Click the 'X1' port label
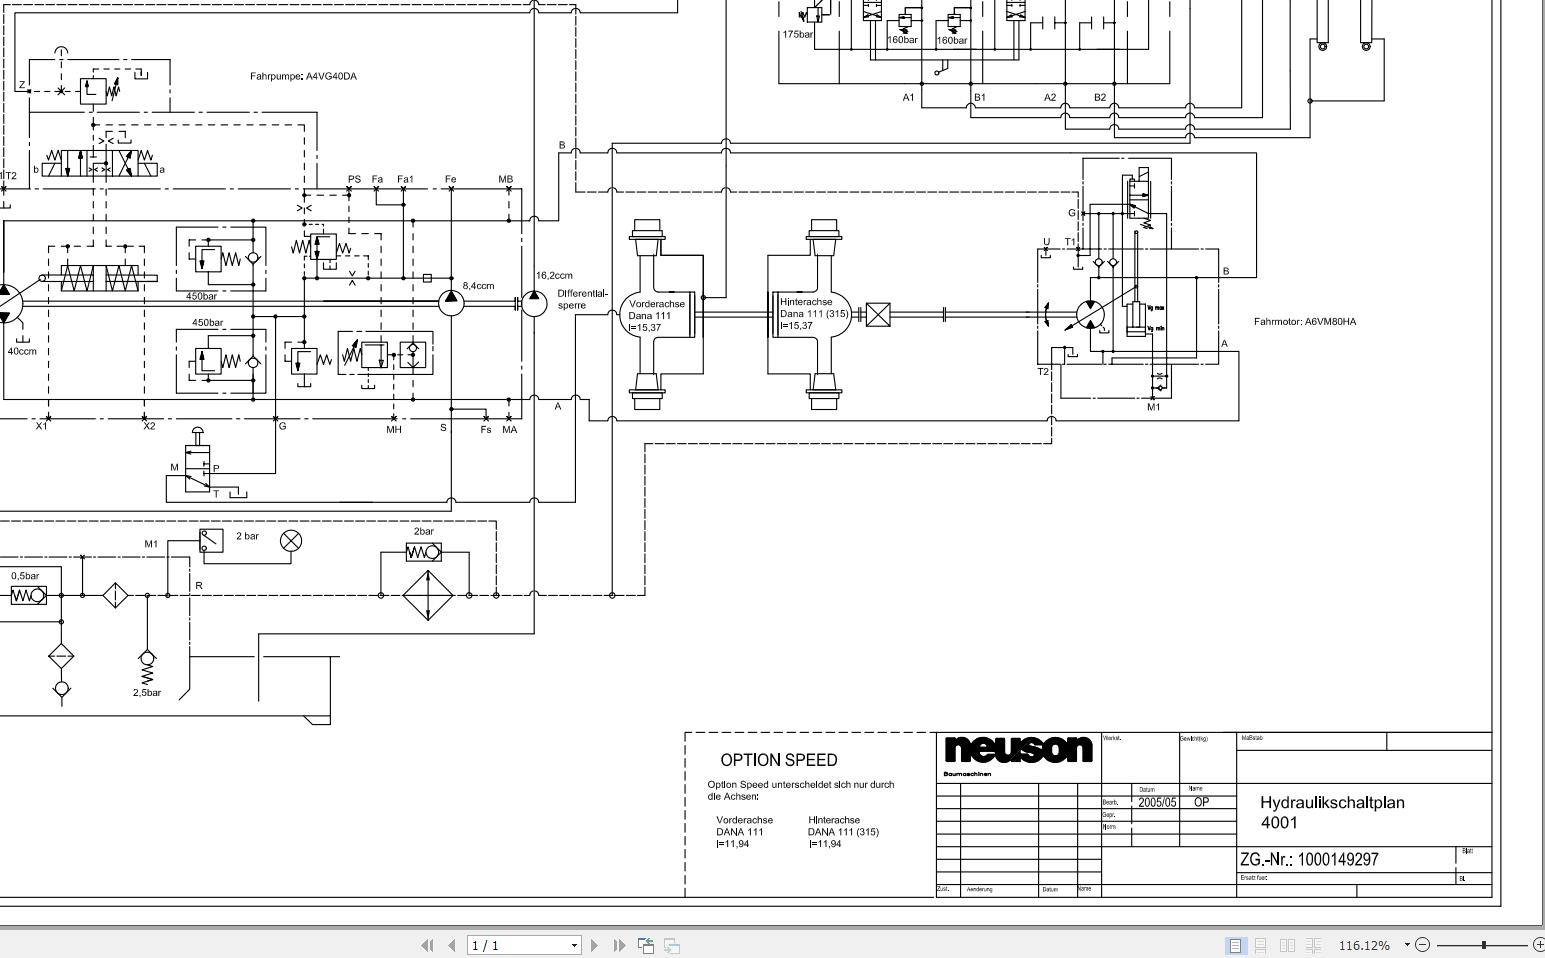Image resolution: width=1545 pixels, height=958 pixels. [41, 426]
